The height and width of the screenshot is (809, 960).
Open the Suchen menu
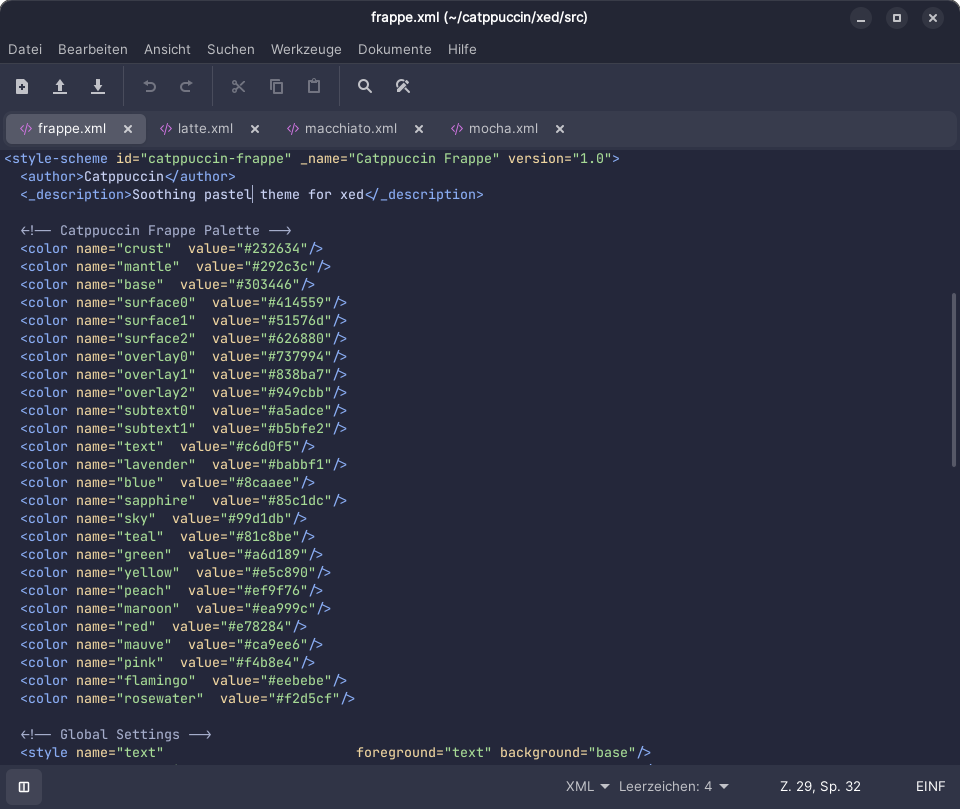(x=231, y=50)
